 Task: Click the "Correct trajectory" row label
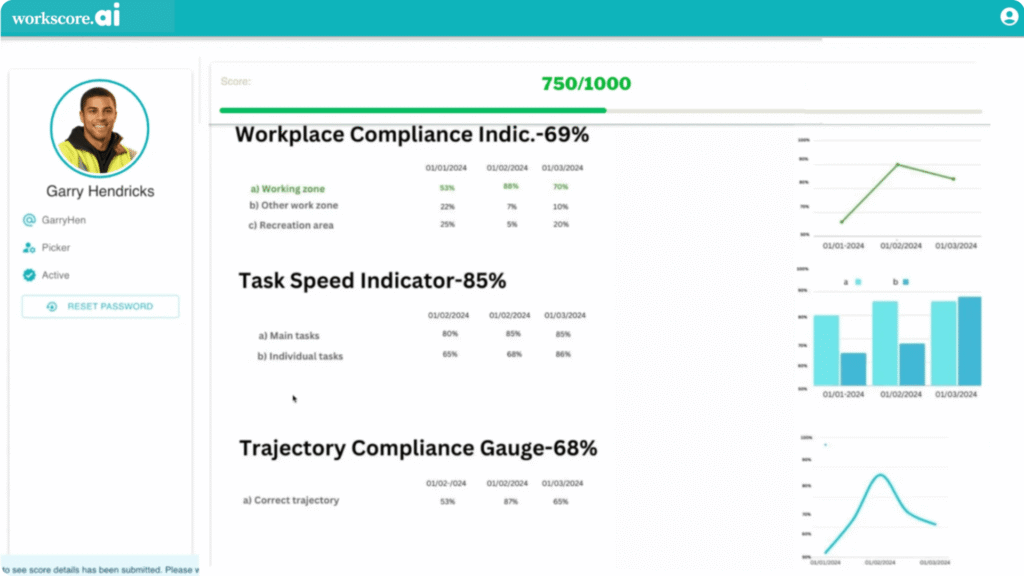(x=291, y=500)
